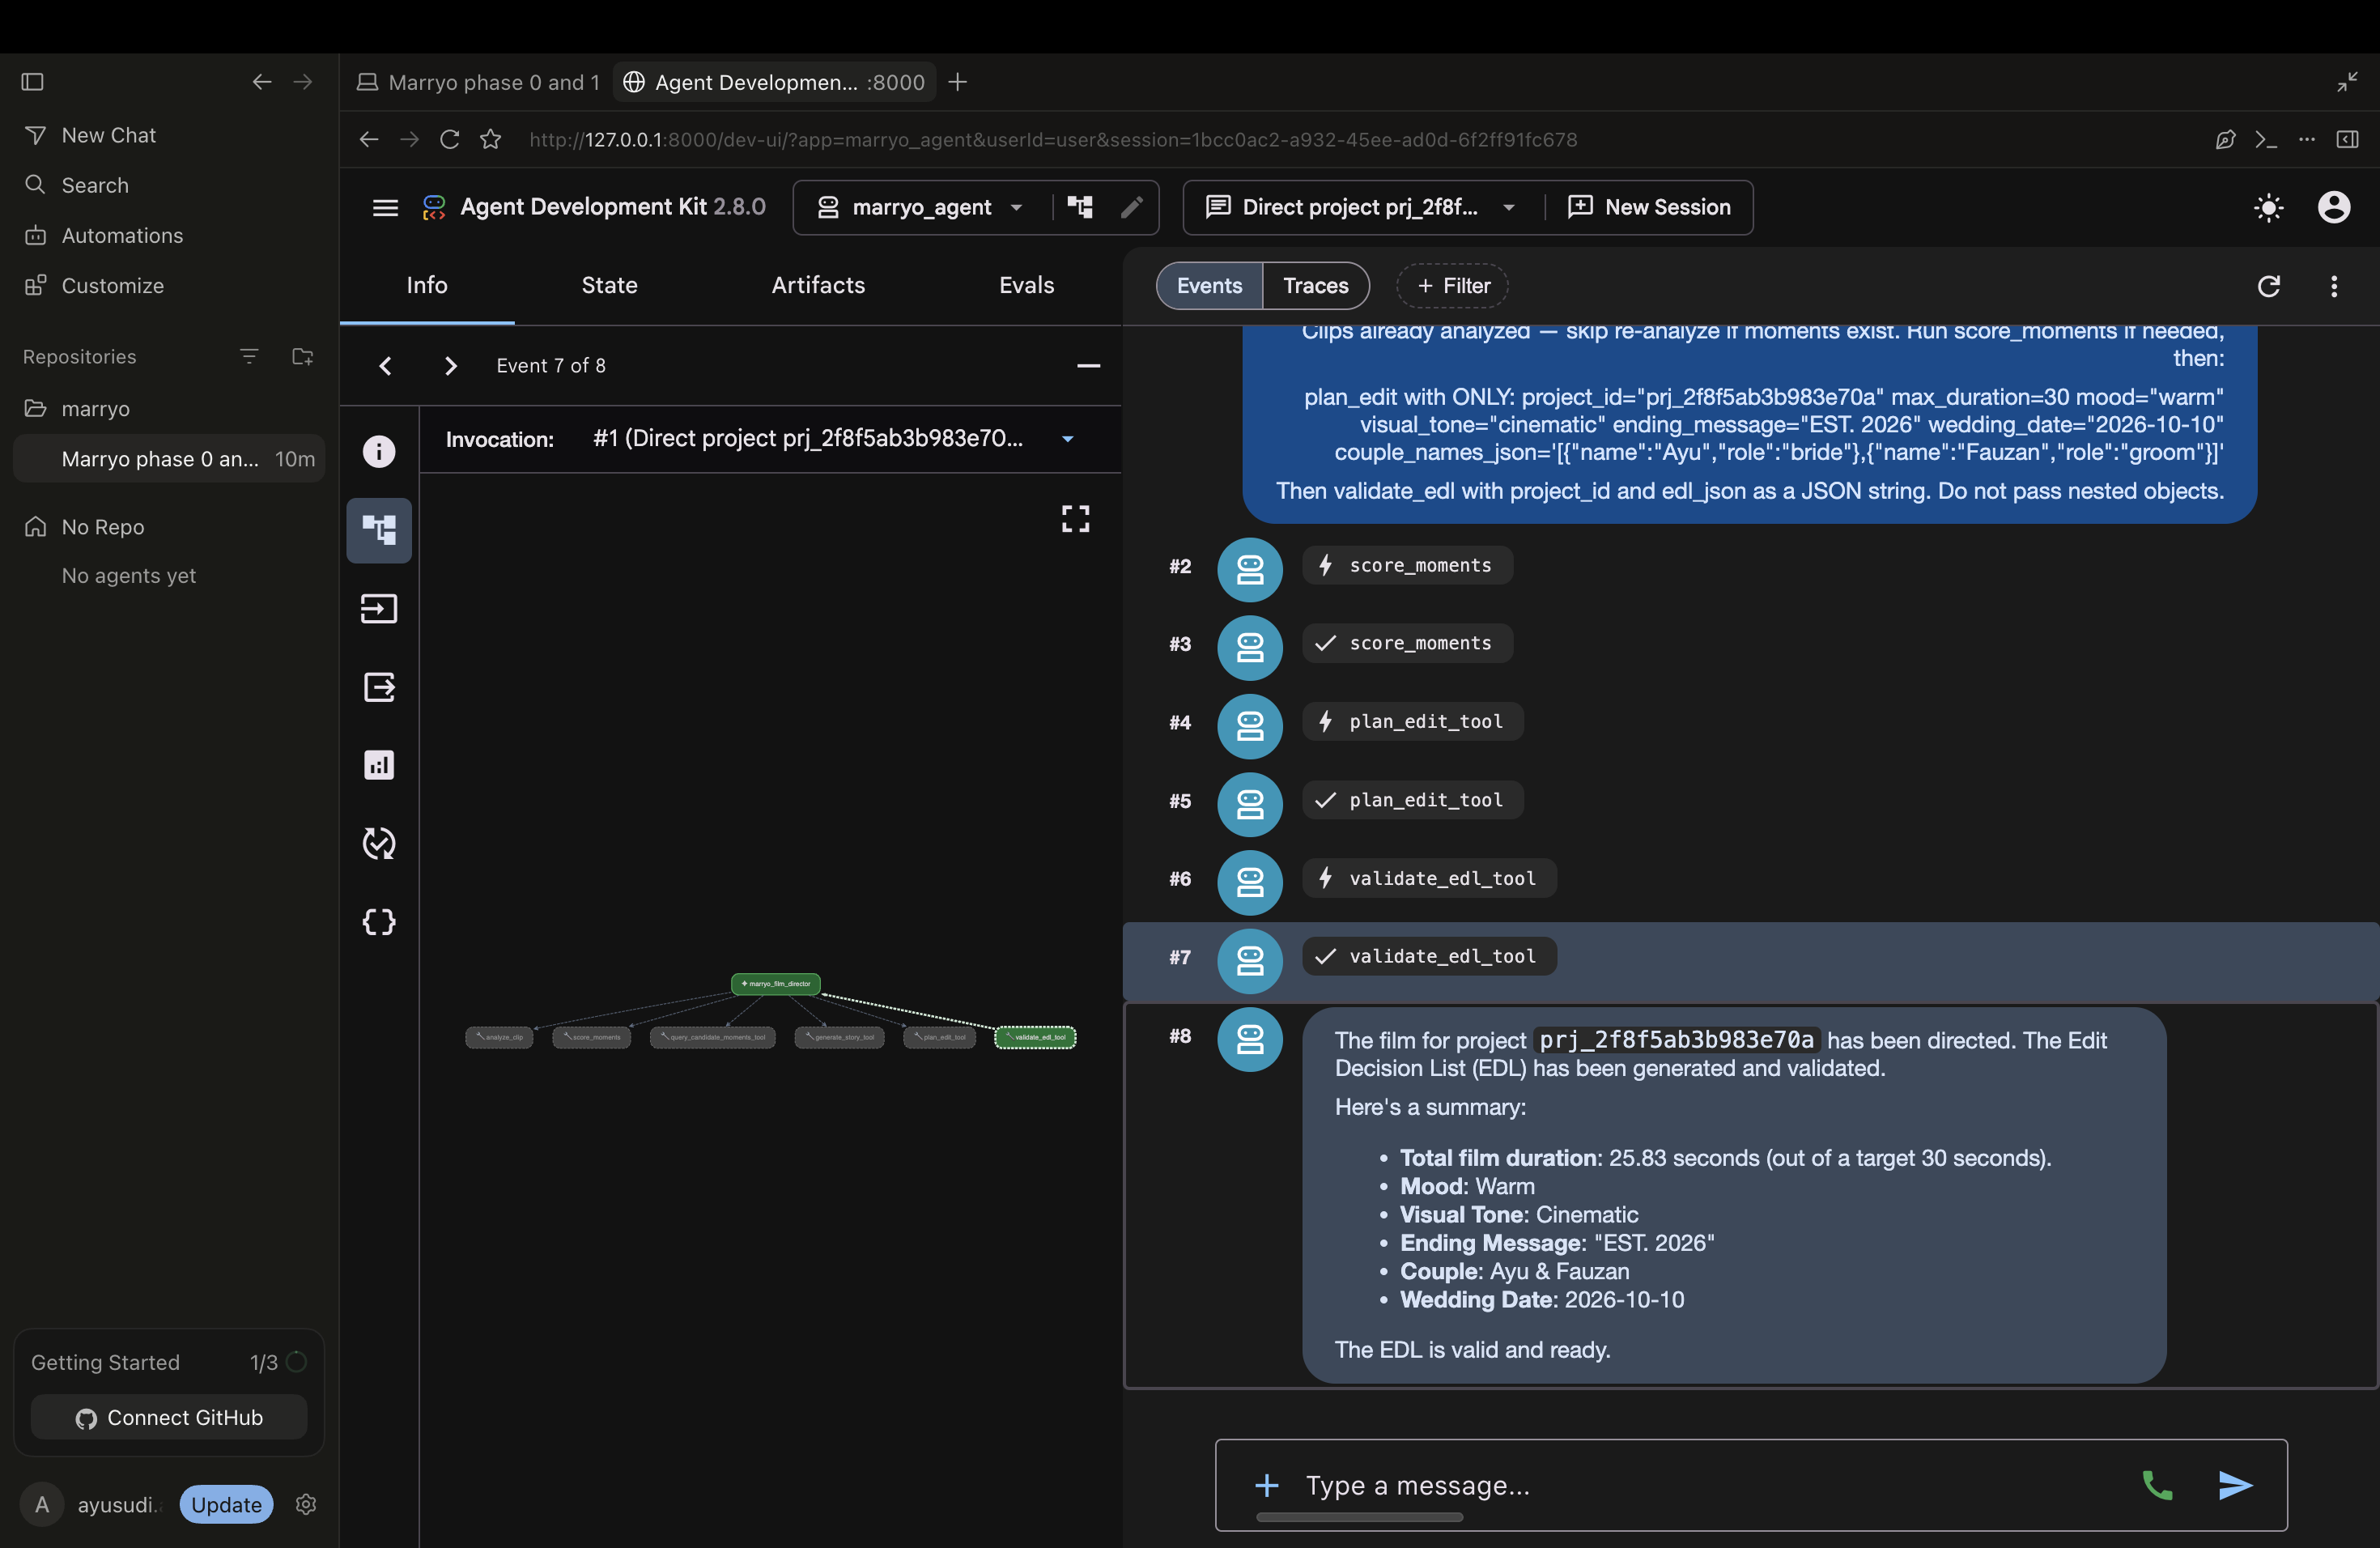Switch to Evals tab
Image resolution: width=2380 pixels, height=1548 pixels.
click(x=1026, y=285)
